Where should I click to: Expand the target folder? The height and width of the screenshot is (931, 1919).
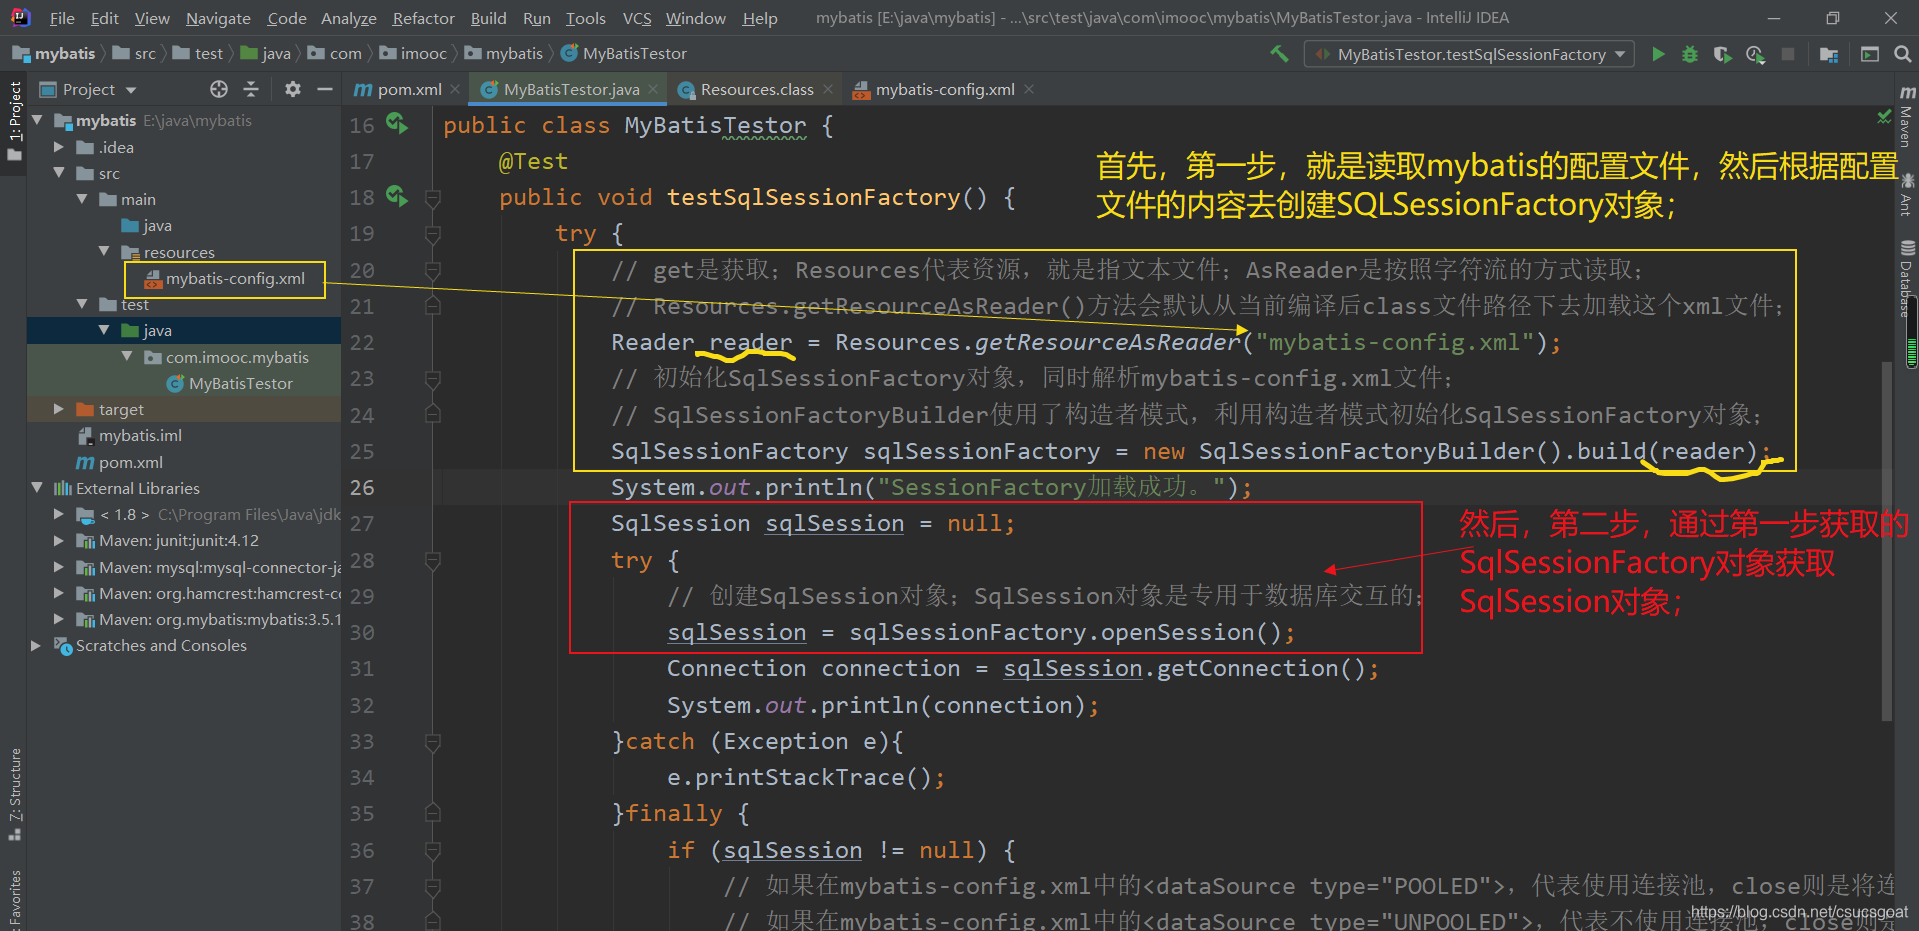click(x=59, y=409)
